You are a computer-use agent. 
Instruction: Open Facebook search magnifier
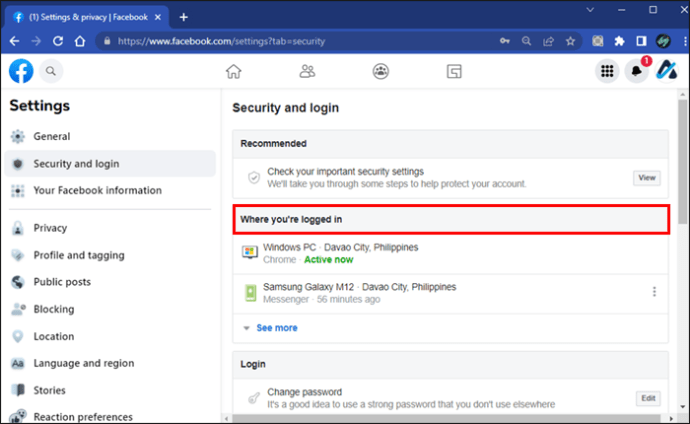pyautogui.click(x=50, y=71)
